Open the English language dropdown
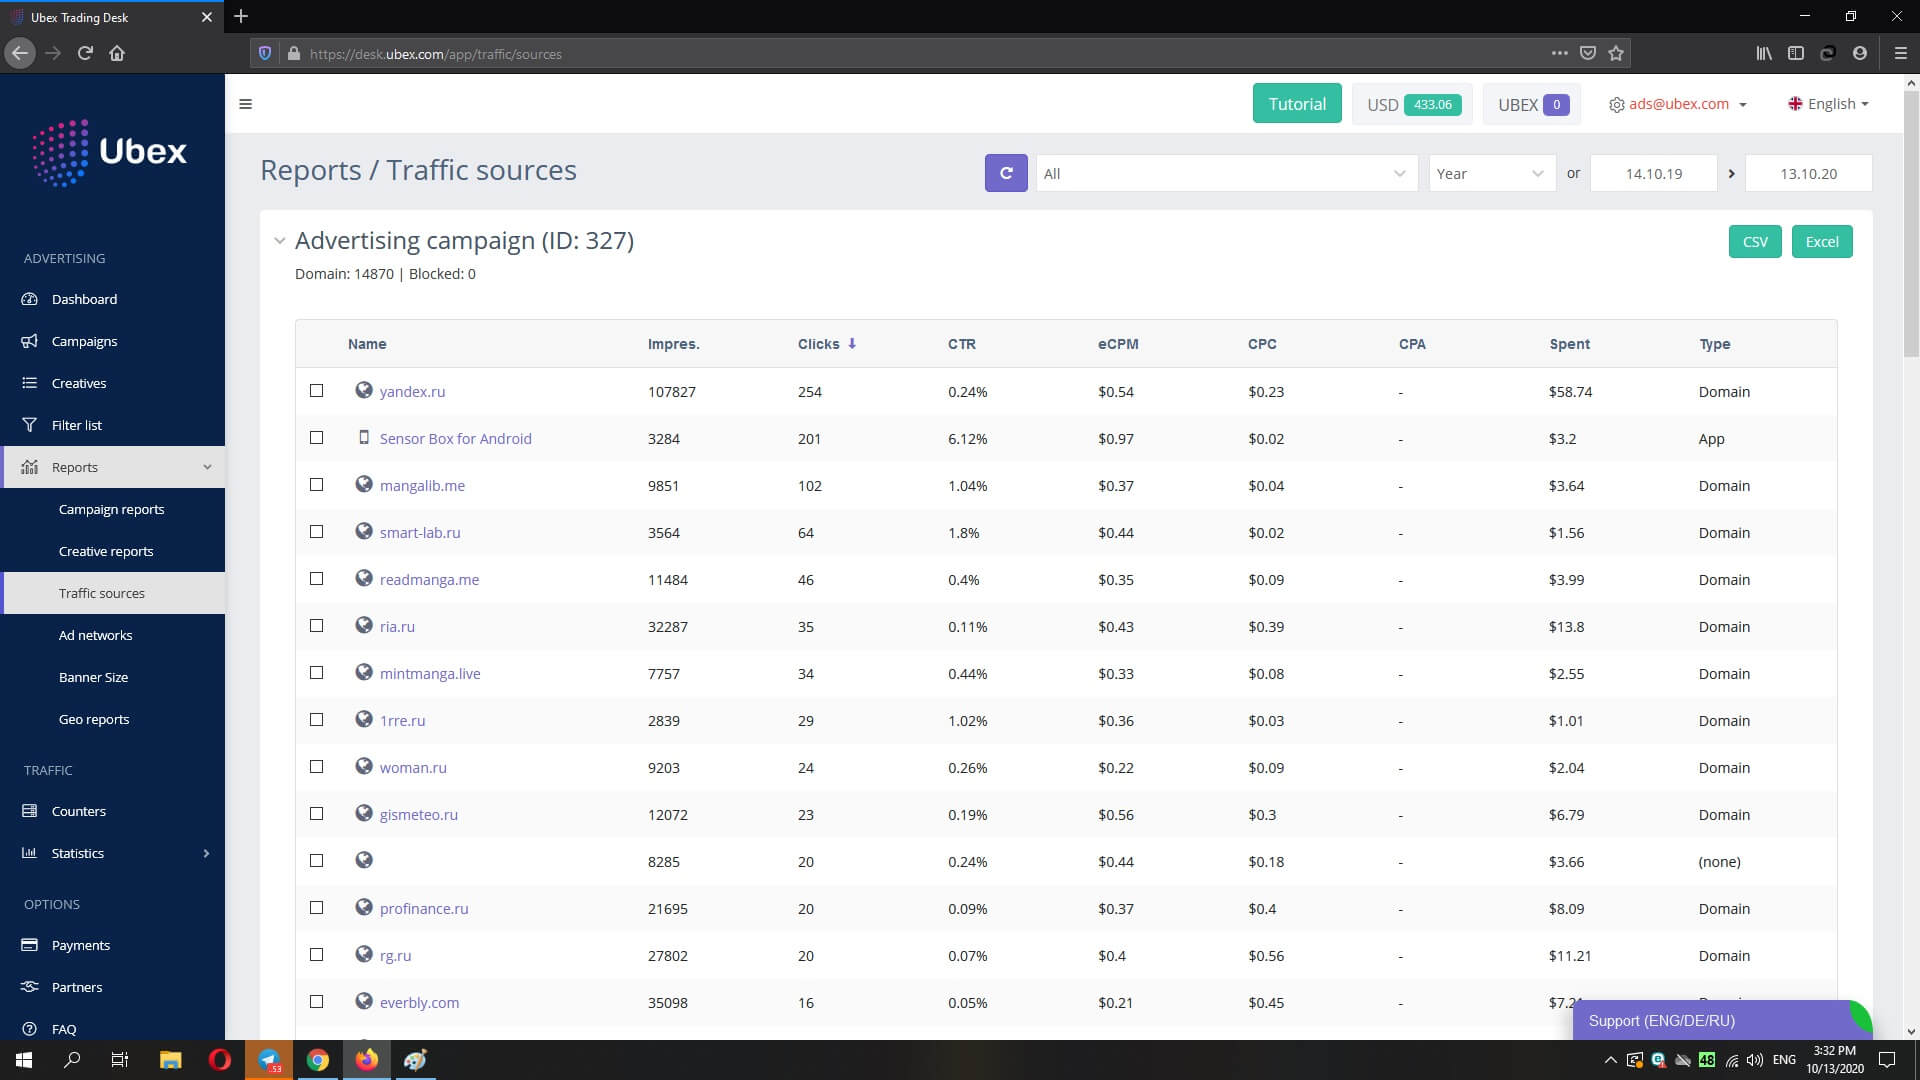This screenshot has height=1080, width=1920. 1828,104
